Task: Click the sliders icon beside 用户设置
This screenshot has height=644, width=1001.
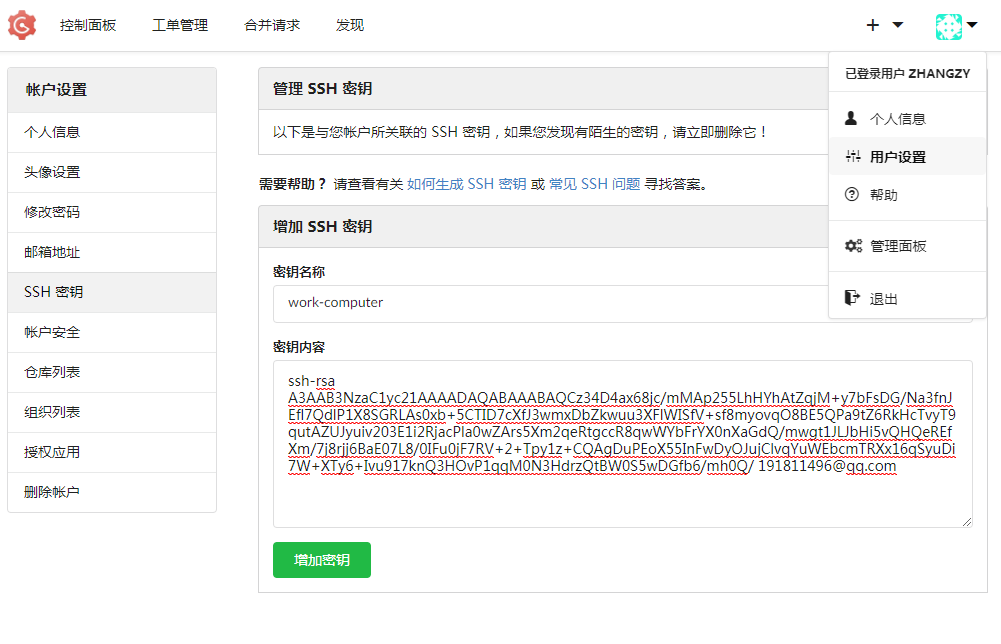Action: [852, 156]
